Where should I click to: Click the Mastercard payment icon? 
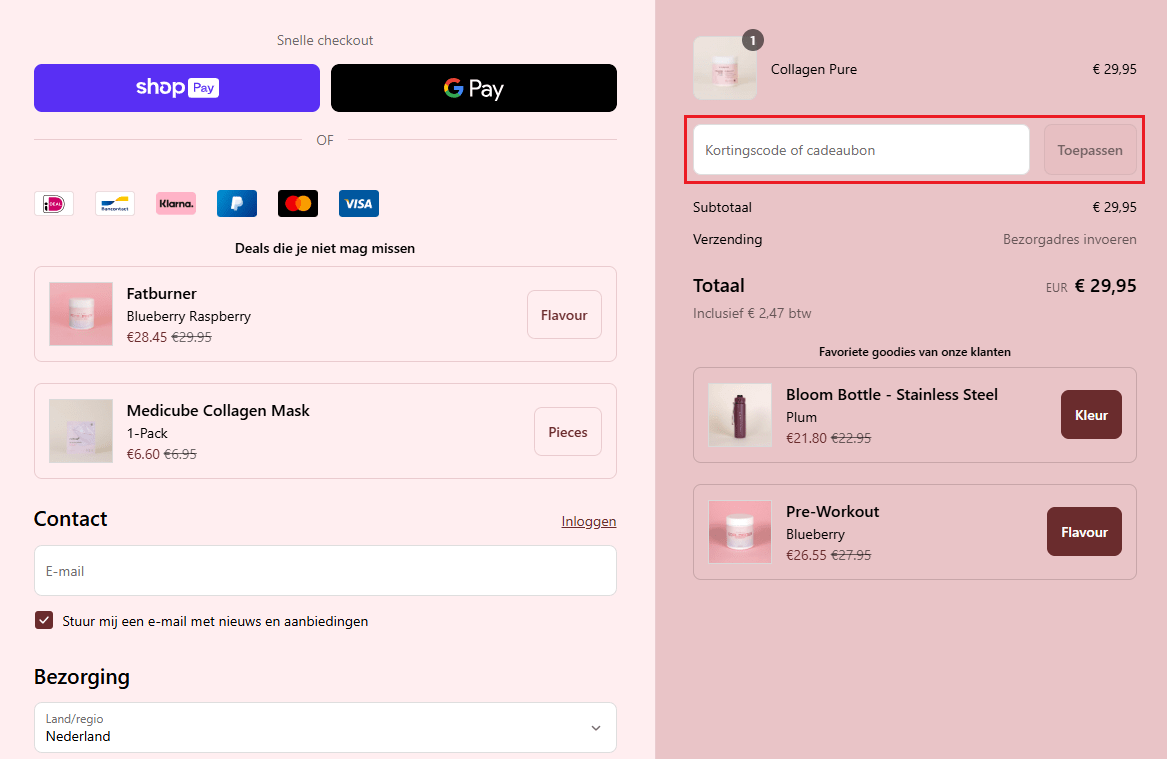point(298,204)
